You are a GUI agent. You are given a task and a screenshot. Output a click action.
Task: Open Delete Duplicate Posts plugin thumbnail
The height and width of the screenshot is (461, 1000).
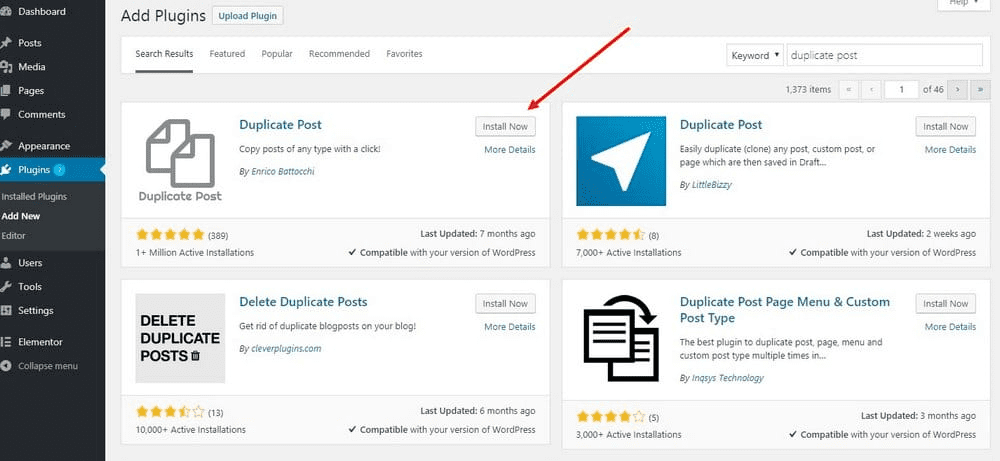click(180, 338)
